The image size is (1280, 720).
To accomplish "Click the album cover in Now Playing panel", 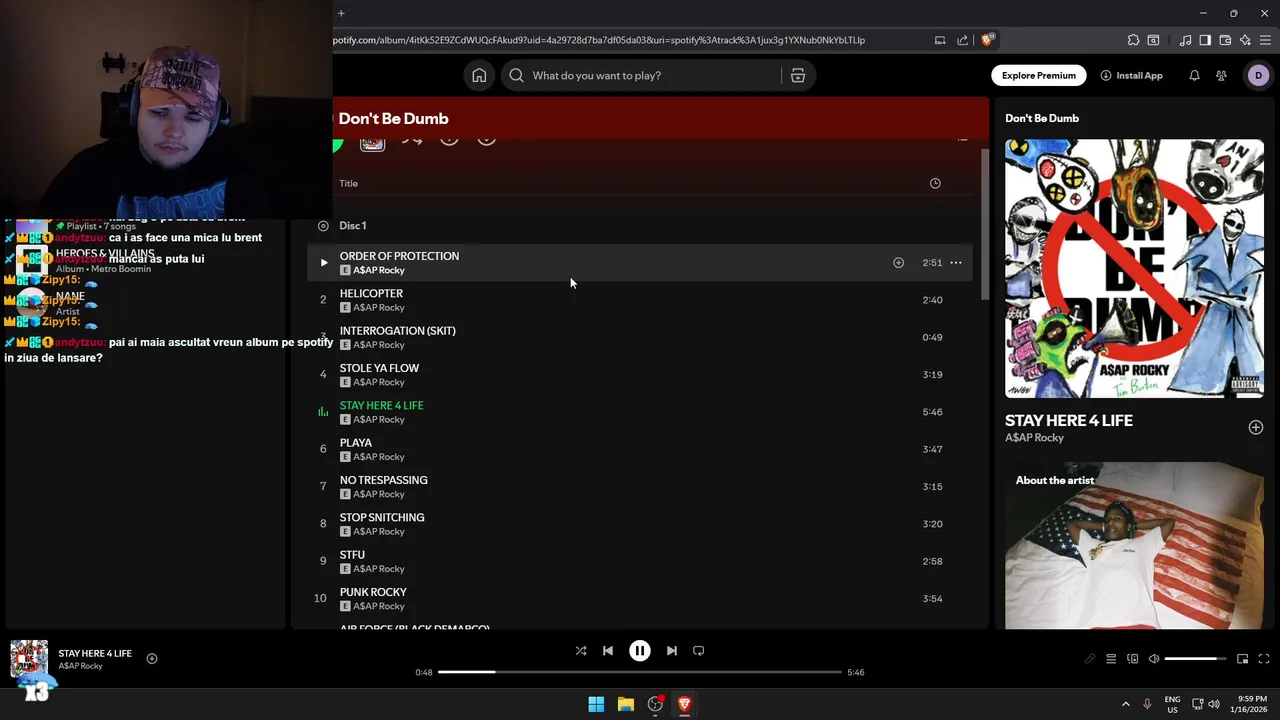I will [1134, 268].
